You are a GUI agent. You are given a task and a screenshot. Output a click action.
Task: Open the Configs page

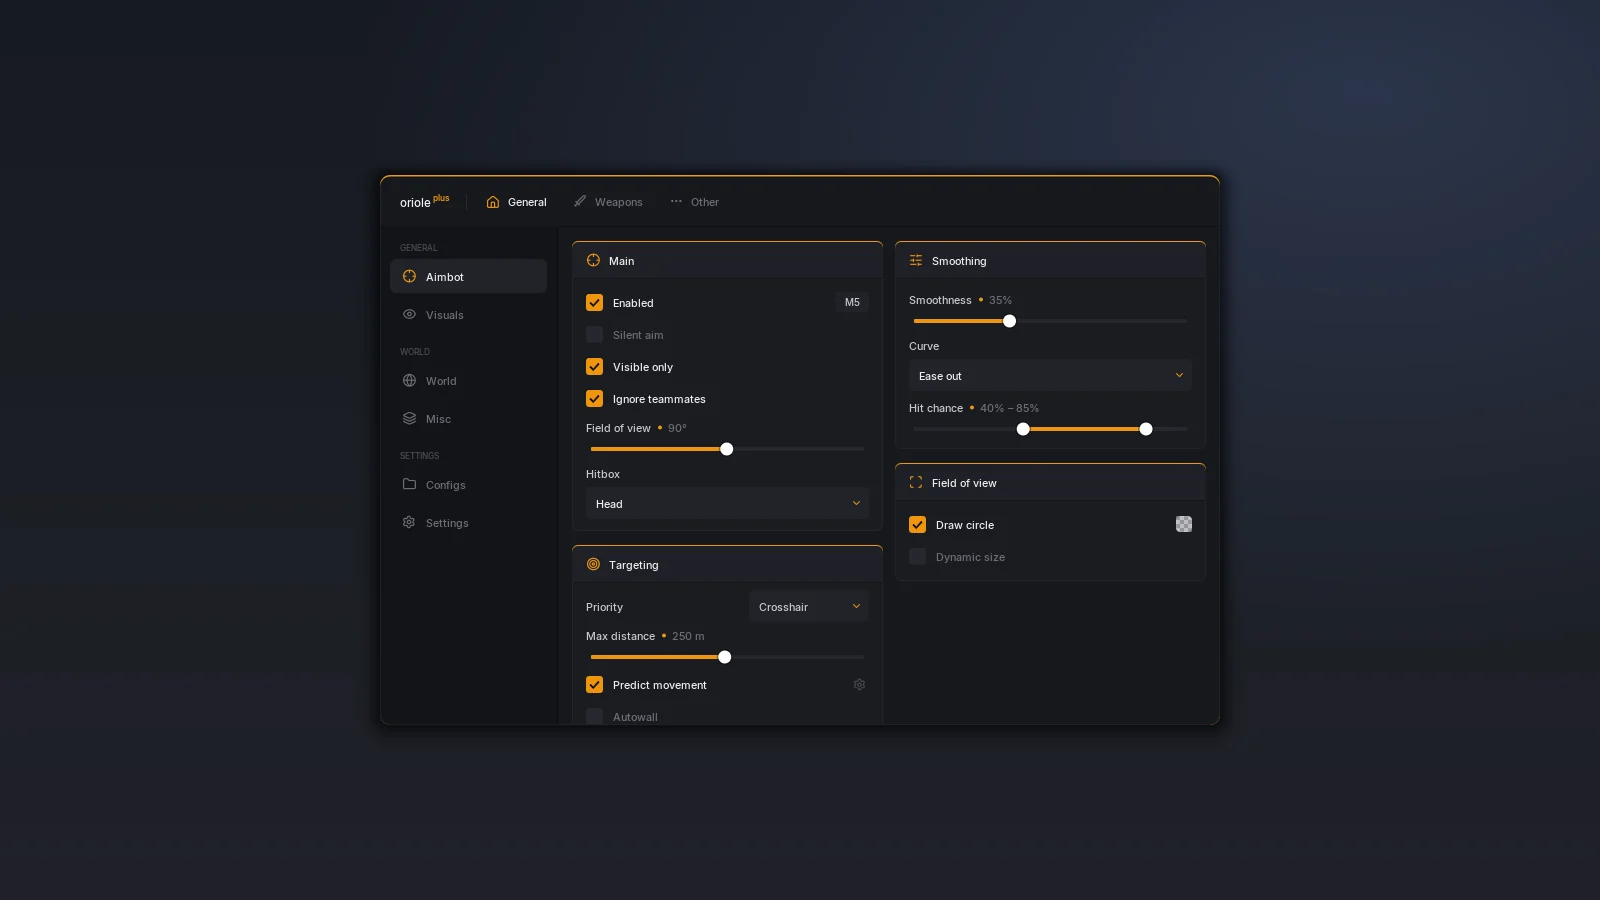pyautogui.click(x=468, y=484)
